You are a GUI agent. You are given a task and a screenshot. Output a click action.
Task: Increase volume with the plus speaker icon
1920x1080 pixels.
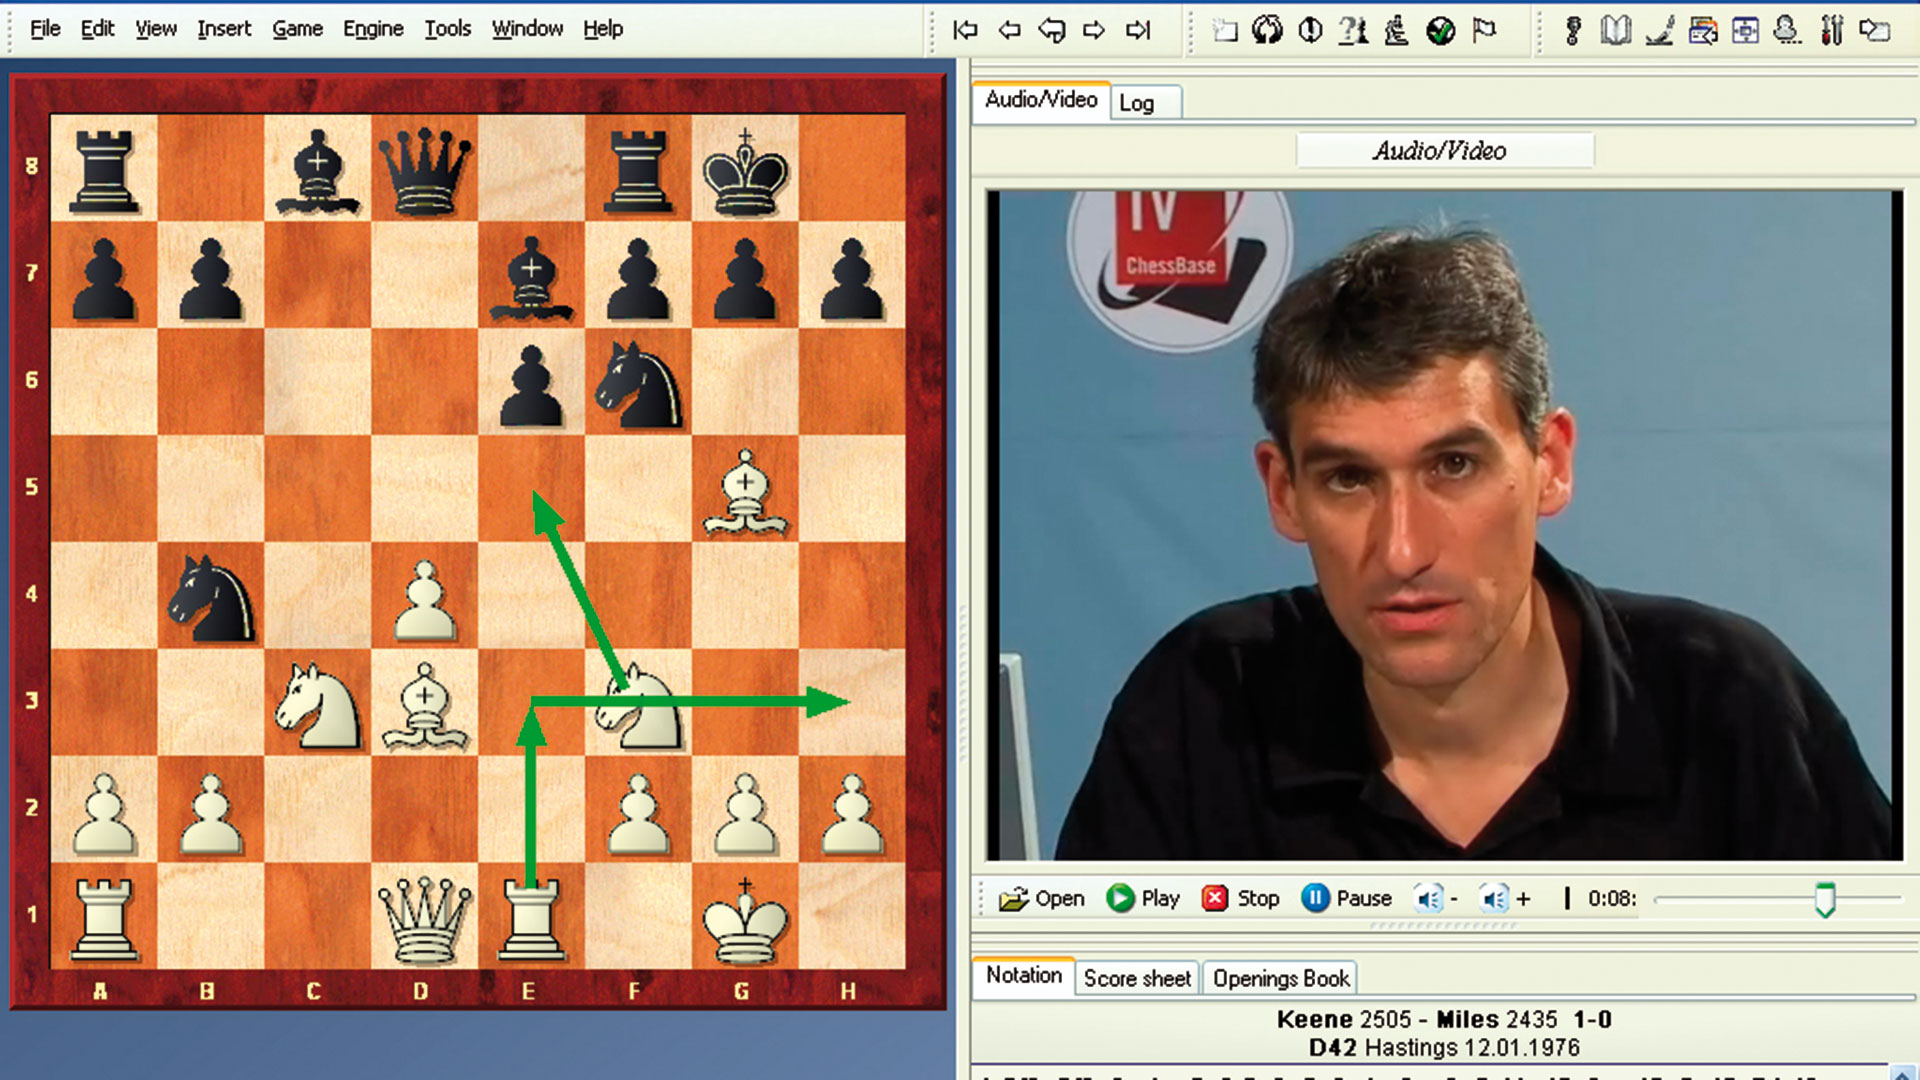tap(1498, 898)
